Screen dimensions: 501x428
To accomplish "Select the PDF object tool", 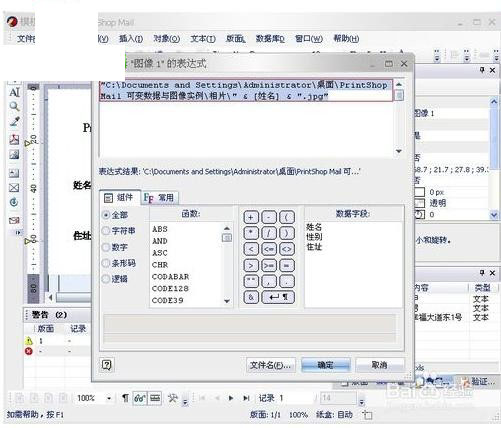I will click(x=14, y=139).
